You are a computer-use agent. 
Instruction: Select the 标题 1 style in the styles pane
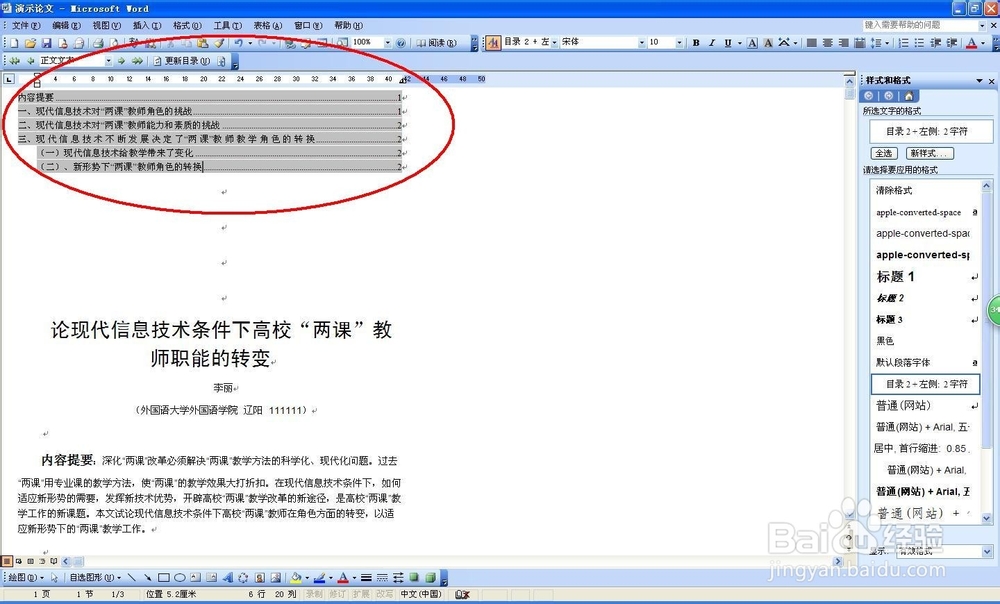click(897, 277)
